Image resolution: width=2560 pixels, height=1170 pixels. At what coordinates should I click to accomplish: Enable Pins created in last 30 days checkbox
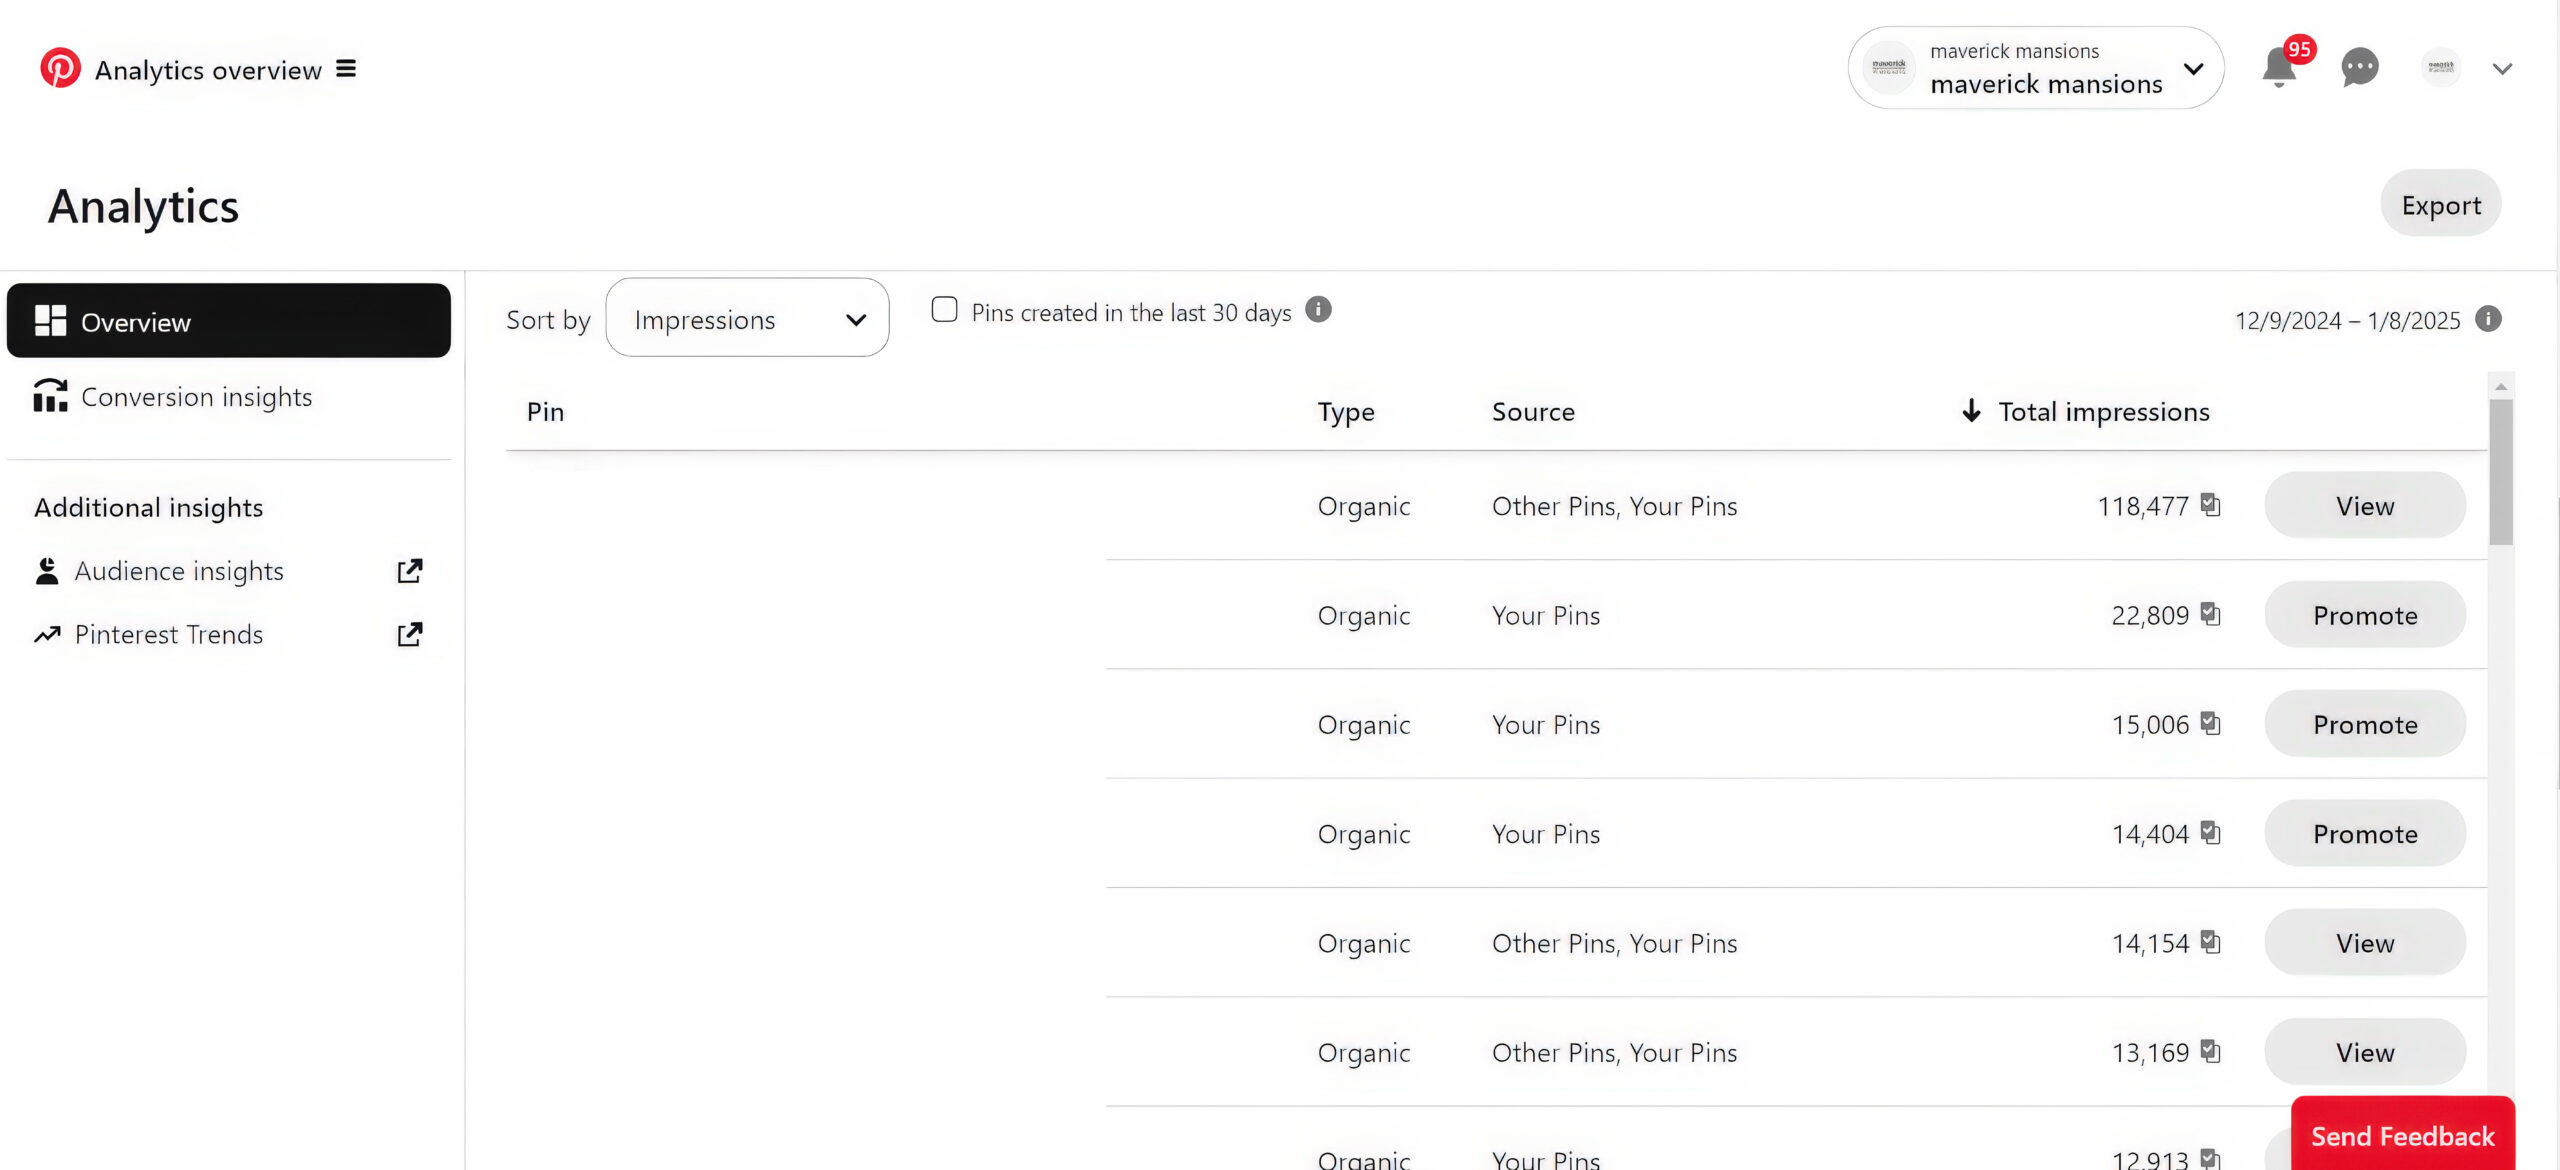point(944,310)
